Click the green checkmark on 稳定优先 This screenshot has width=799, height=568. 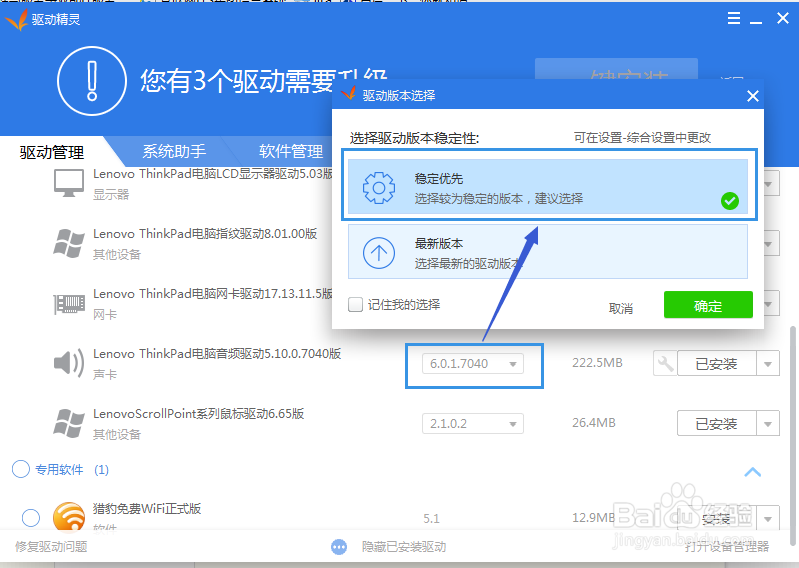pyautogui.click(x=730, y=201)
